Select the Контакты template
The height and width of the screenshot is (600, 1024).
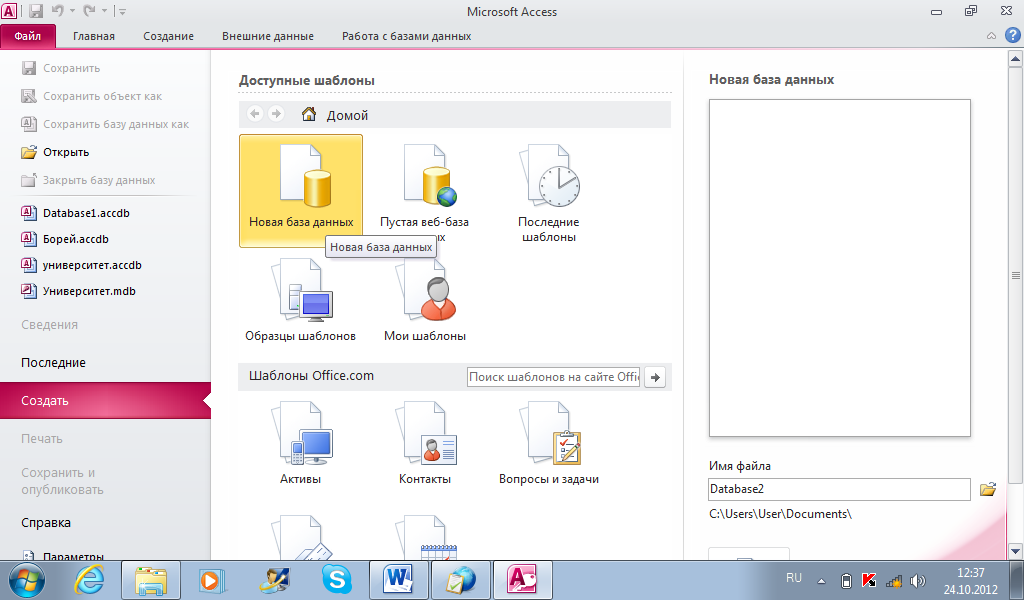[x=424, y=443]
